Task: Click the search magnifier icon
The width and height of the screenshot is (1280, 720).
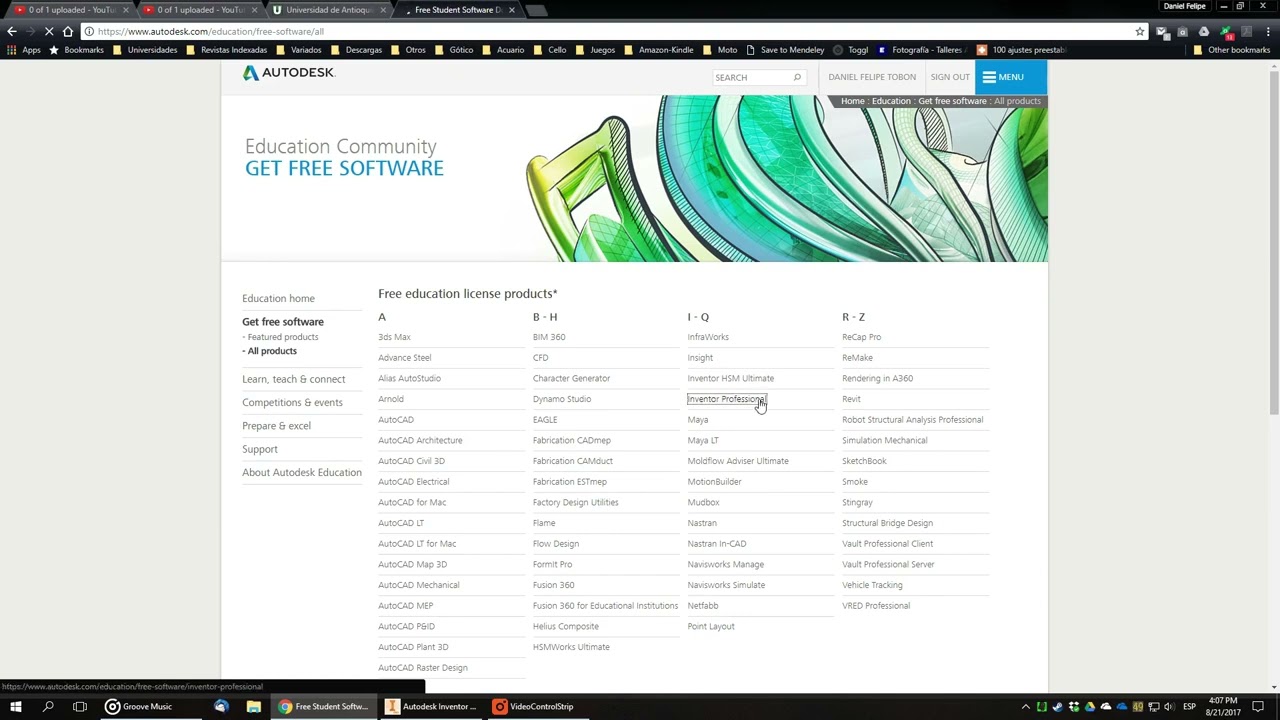Action: coord(797,77)
